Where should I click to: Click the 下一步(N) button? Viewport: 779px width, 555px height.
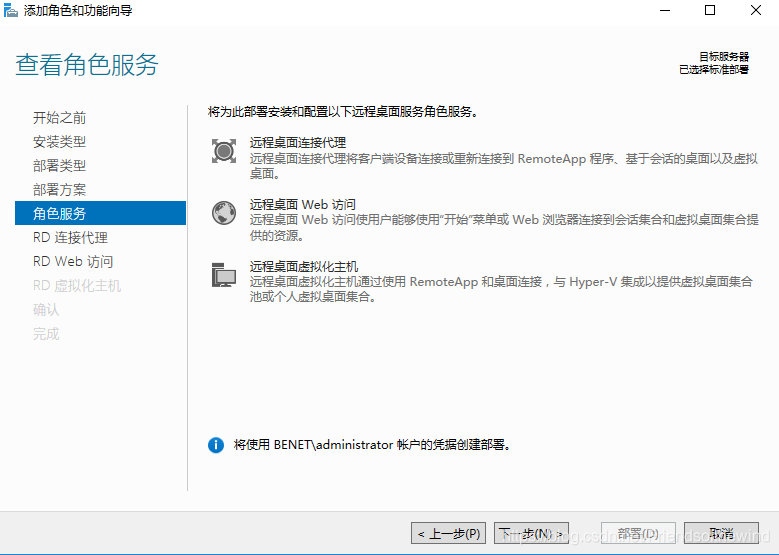tap(531, 534)
